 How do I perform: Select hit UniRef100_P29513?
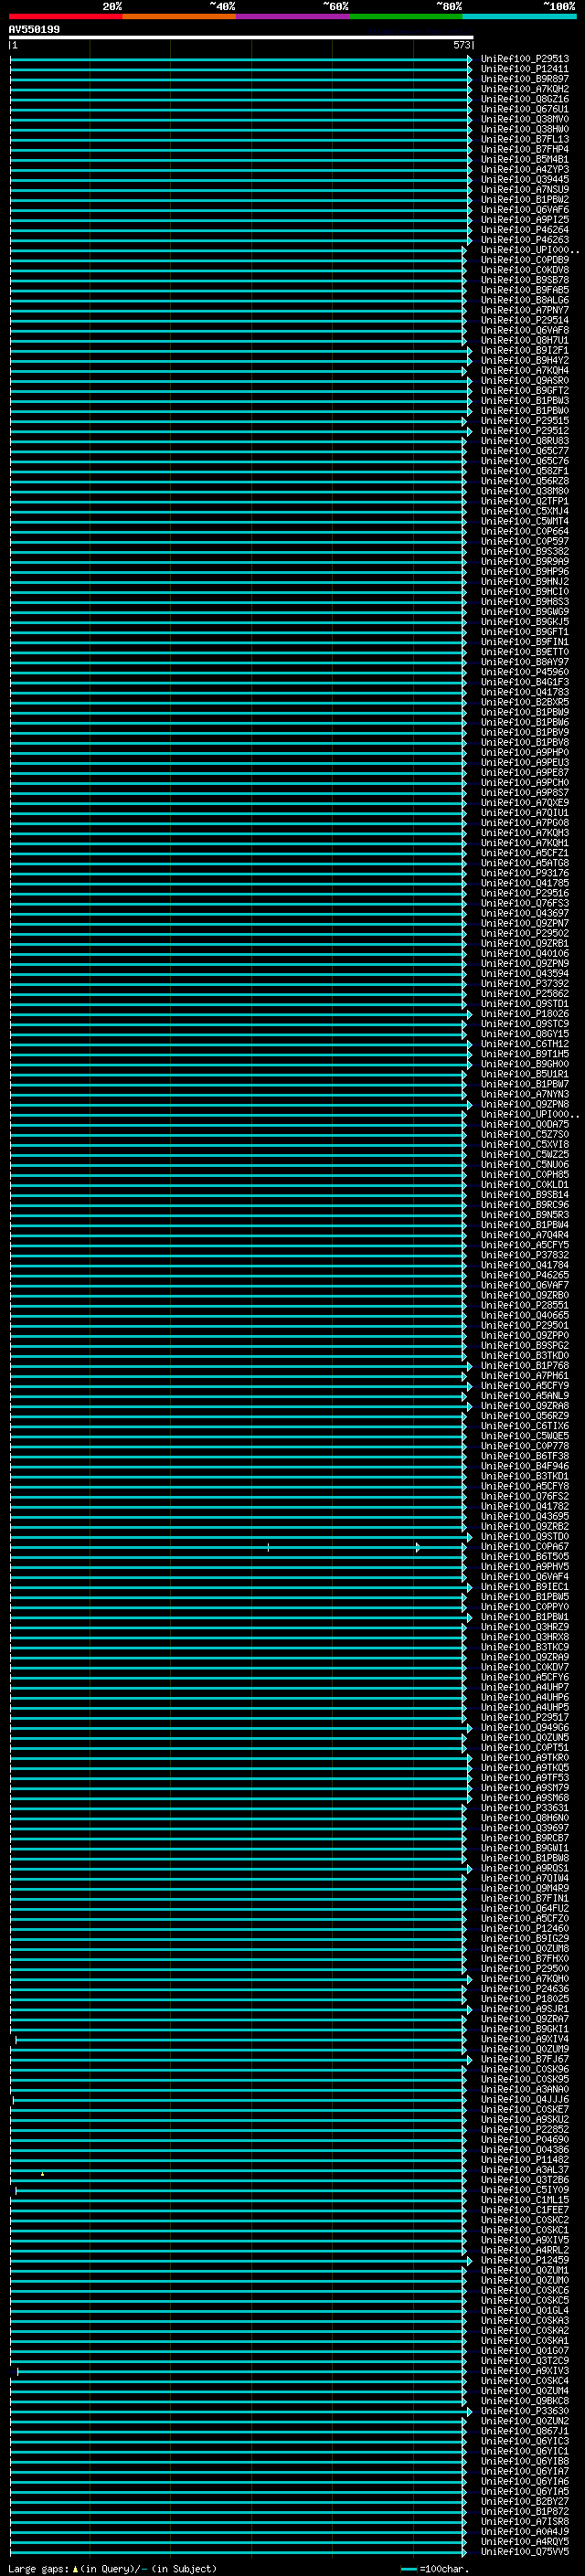point(524,59)
